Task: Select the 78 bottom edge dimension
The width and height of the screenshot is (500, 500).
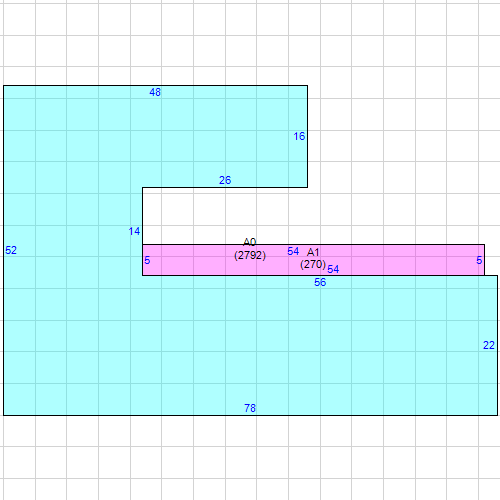Action: tap(250, 408)
